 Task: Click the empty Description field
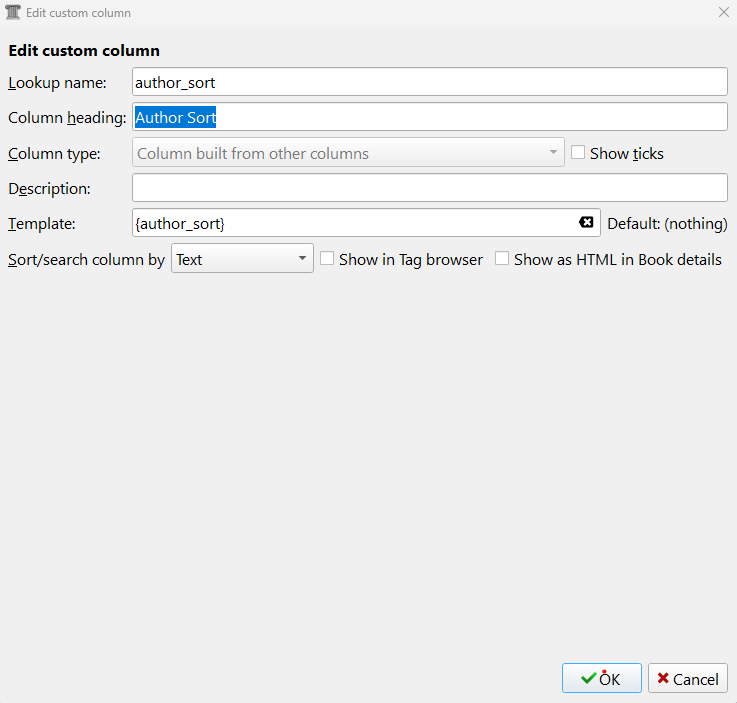(429, 188)
